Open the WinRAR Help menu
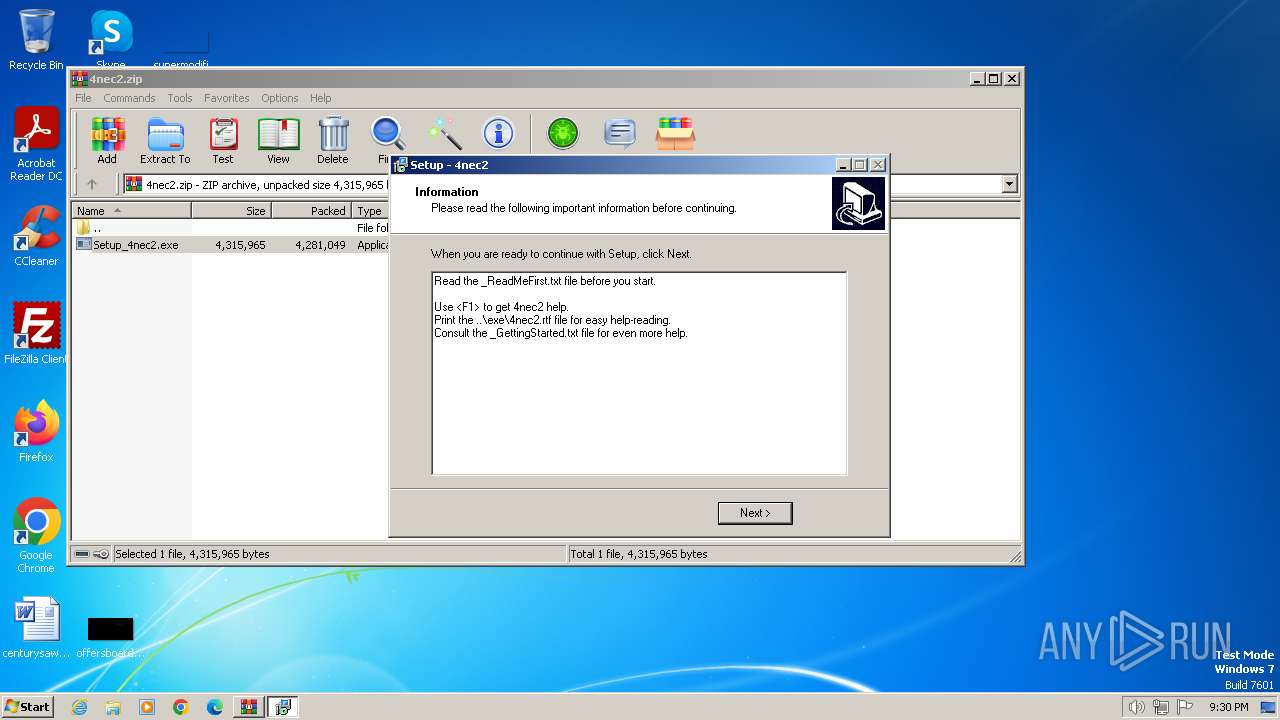The image size is (1280, 720). (x=320, y=98)
